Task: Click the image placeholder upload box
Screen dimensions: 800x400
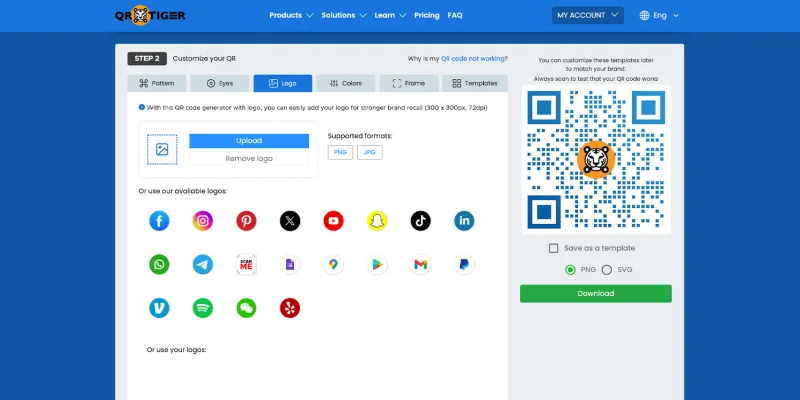Action: tap(162, 149)
